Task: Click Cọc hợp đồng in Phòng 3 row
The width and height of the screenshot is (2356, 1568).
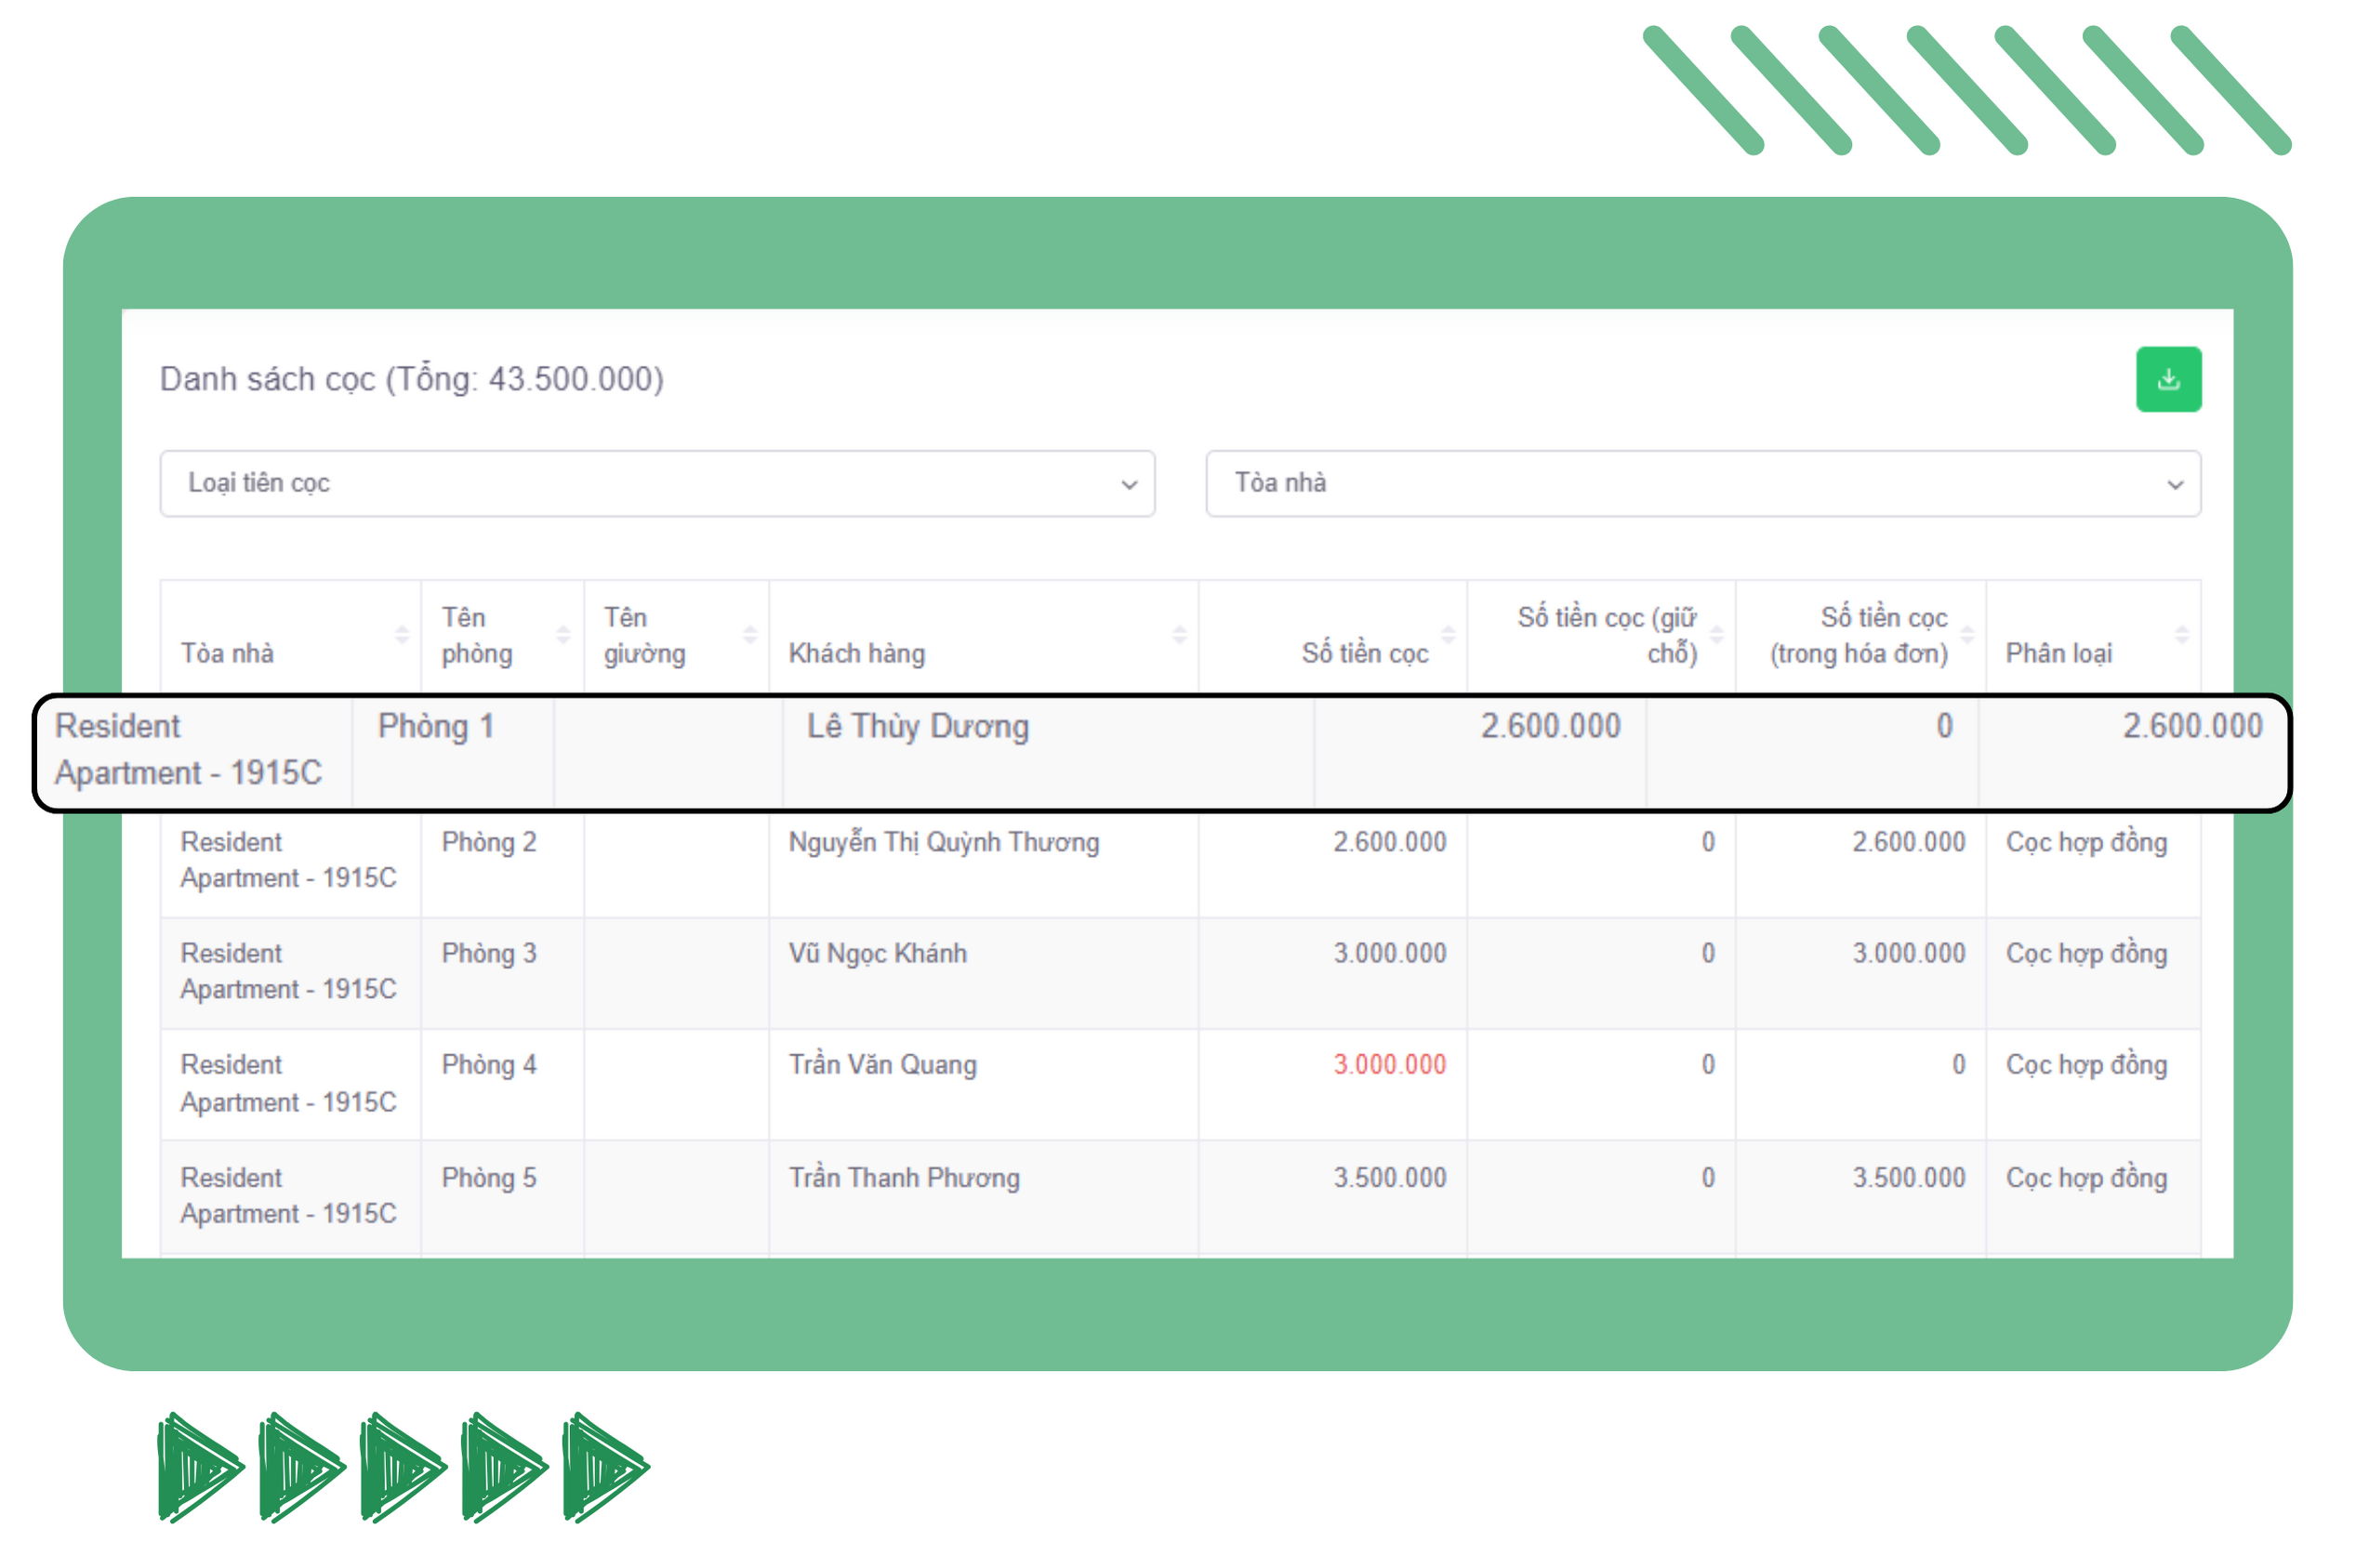Action: tap(2085, 953)
